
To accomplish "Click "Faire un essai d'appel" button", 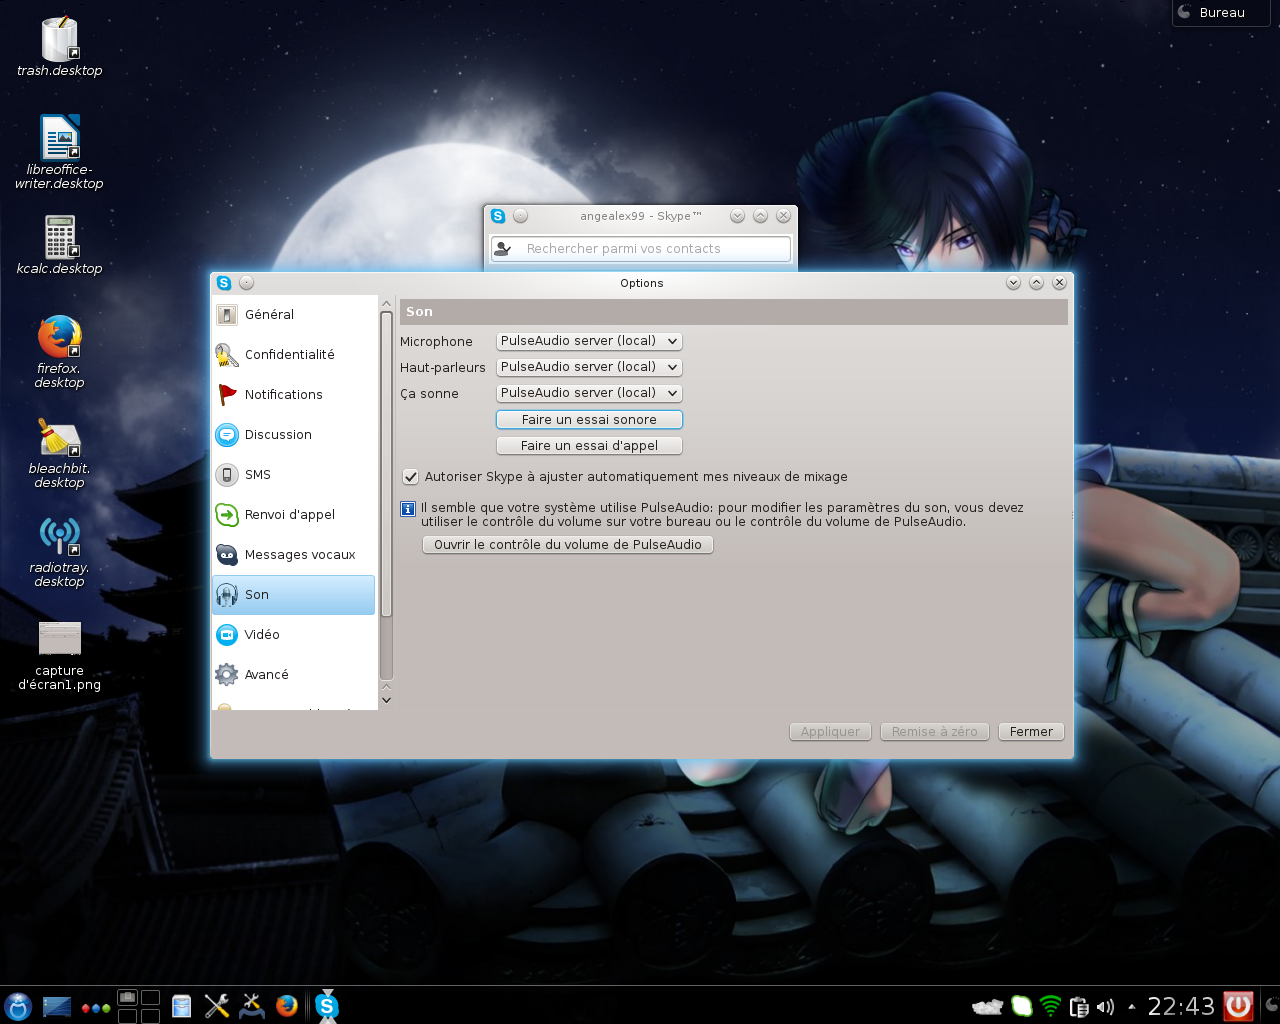I will tap(589, 446).
